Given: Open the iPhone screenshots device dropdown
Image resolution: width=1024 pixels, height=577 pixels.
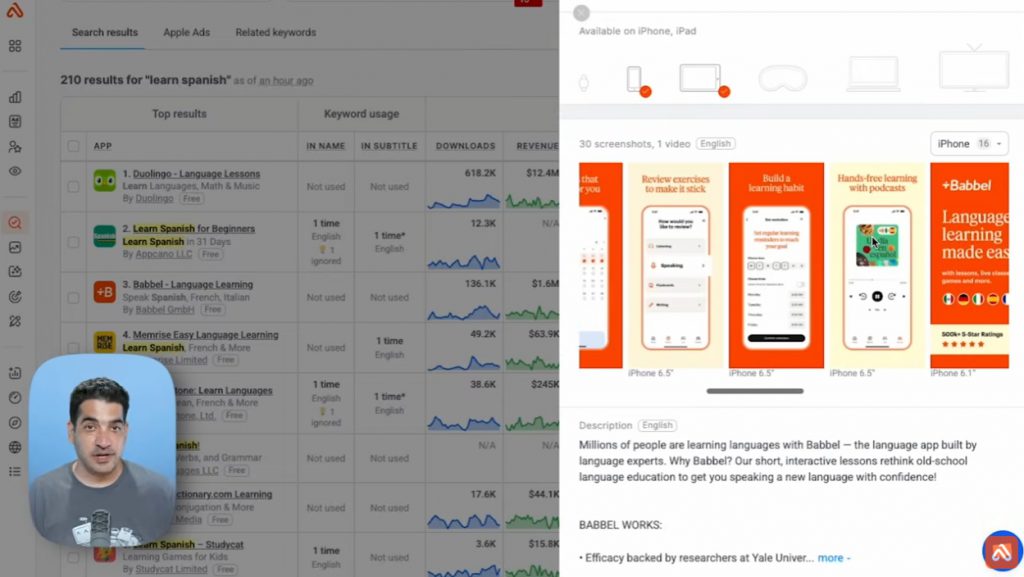Looking at the screenshot, I should (x=968, y=144).
